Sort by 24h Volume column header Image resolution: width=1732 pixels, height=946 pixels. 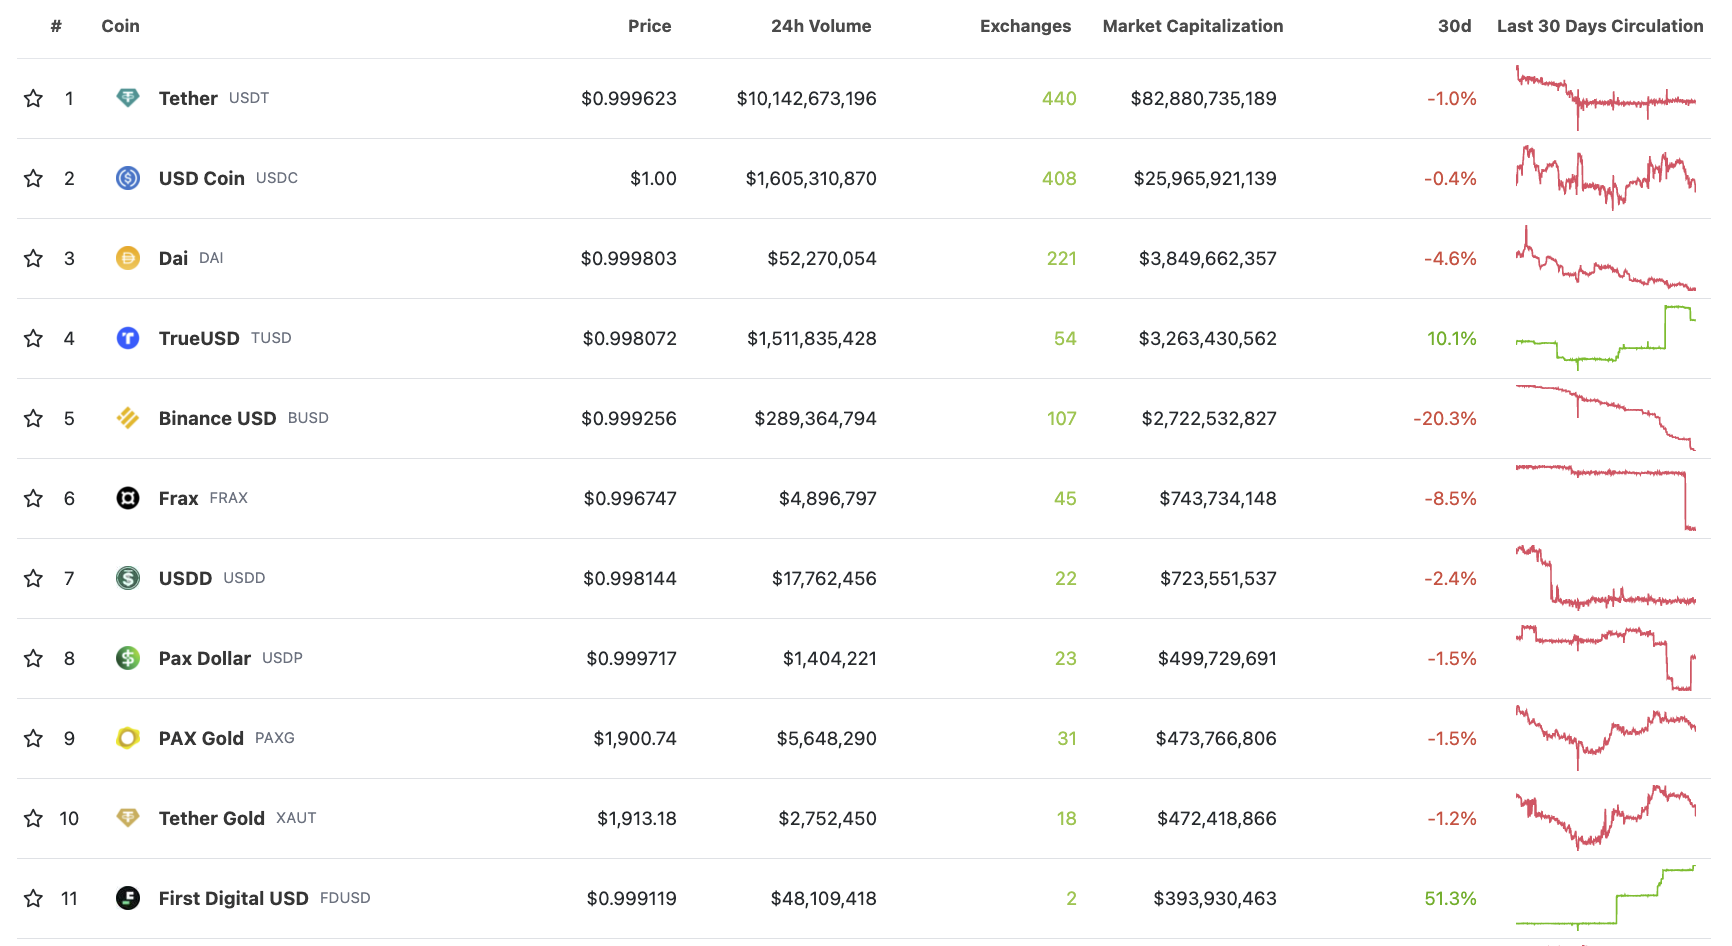point(821,26)
